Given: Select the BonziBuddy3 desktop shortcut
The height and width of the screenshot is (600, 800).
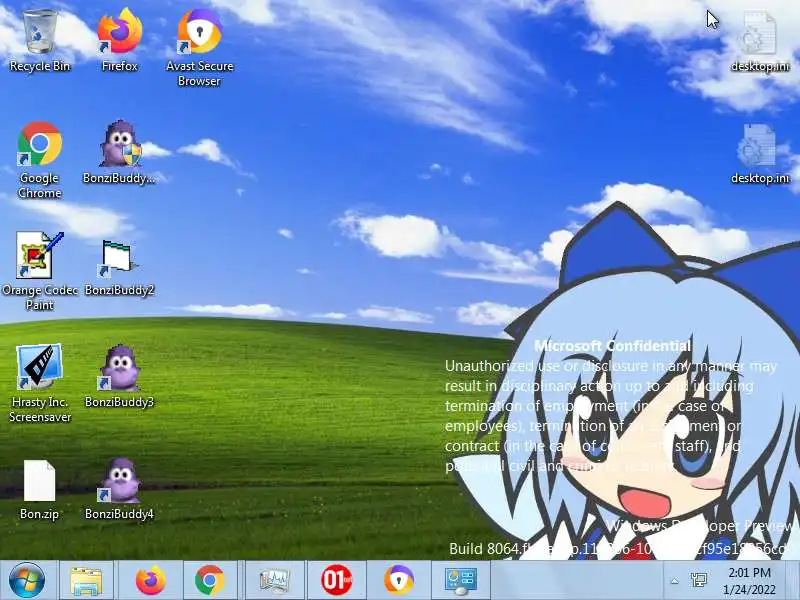Looking at the screenshot, I should point(119,377).
